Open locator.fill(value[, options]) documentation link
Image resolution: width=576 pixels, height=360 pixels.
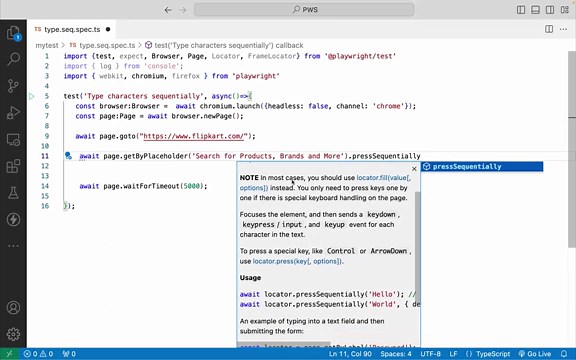coord(325,183)
